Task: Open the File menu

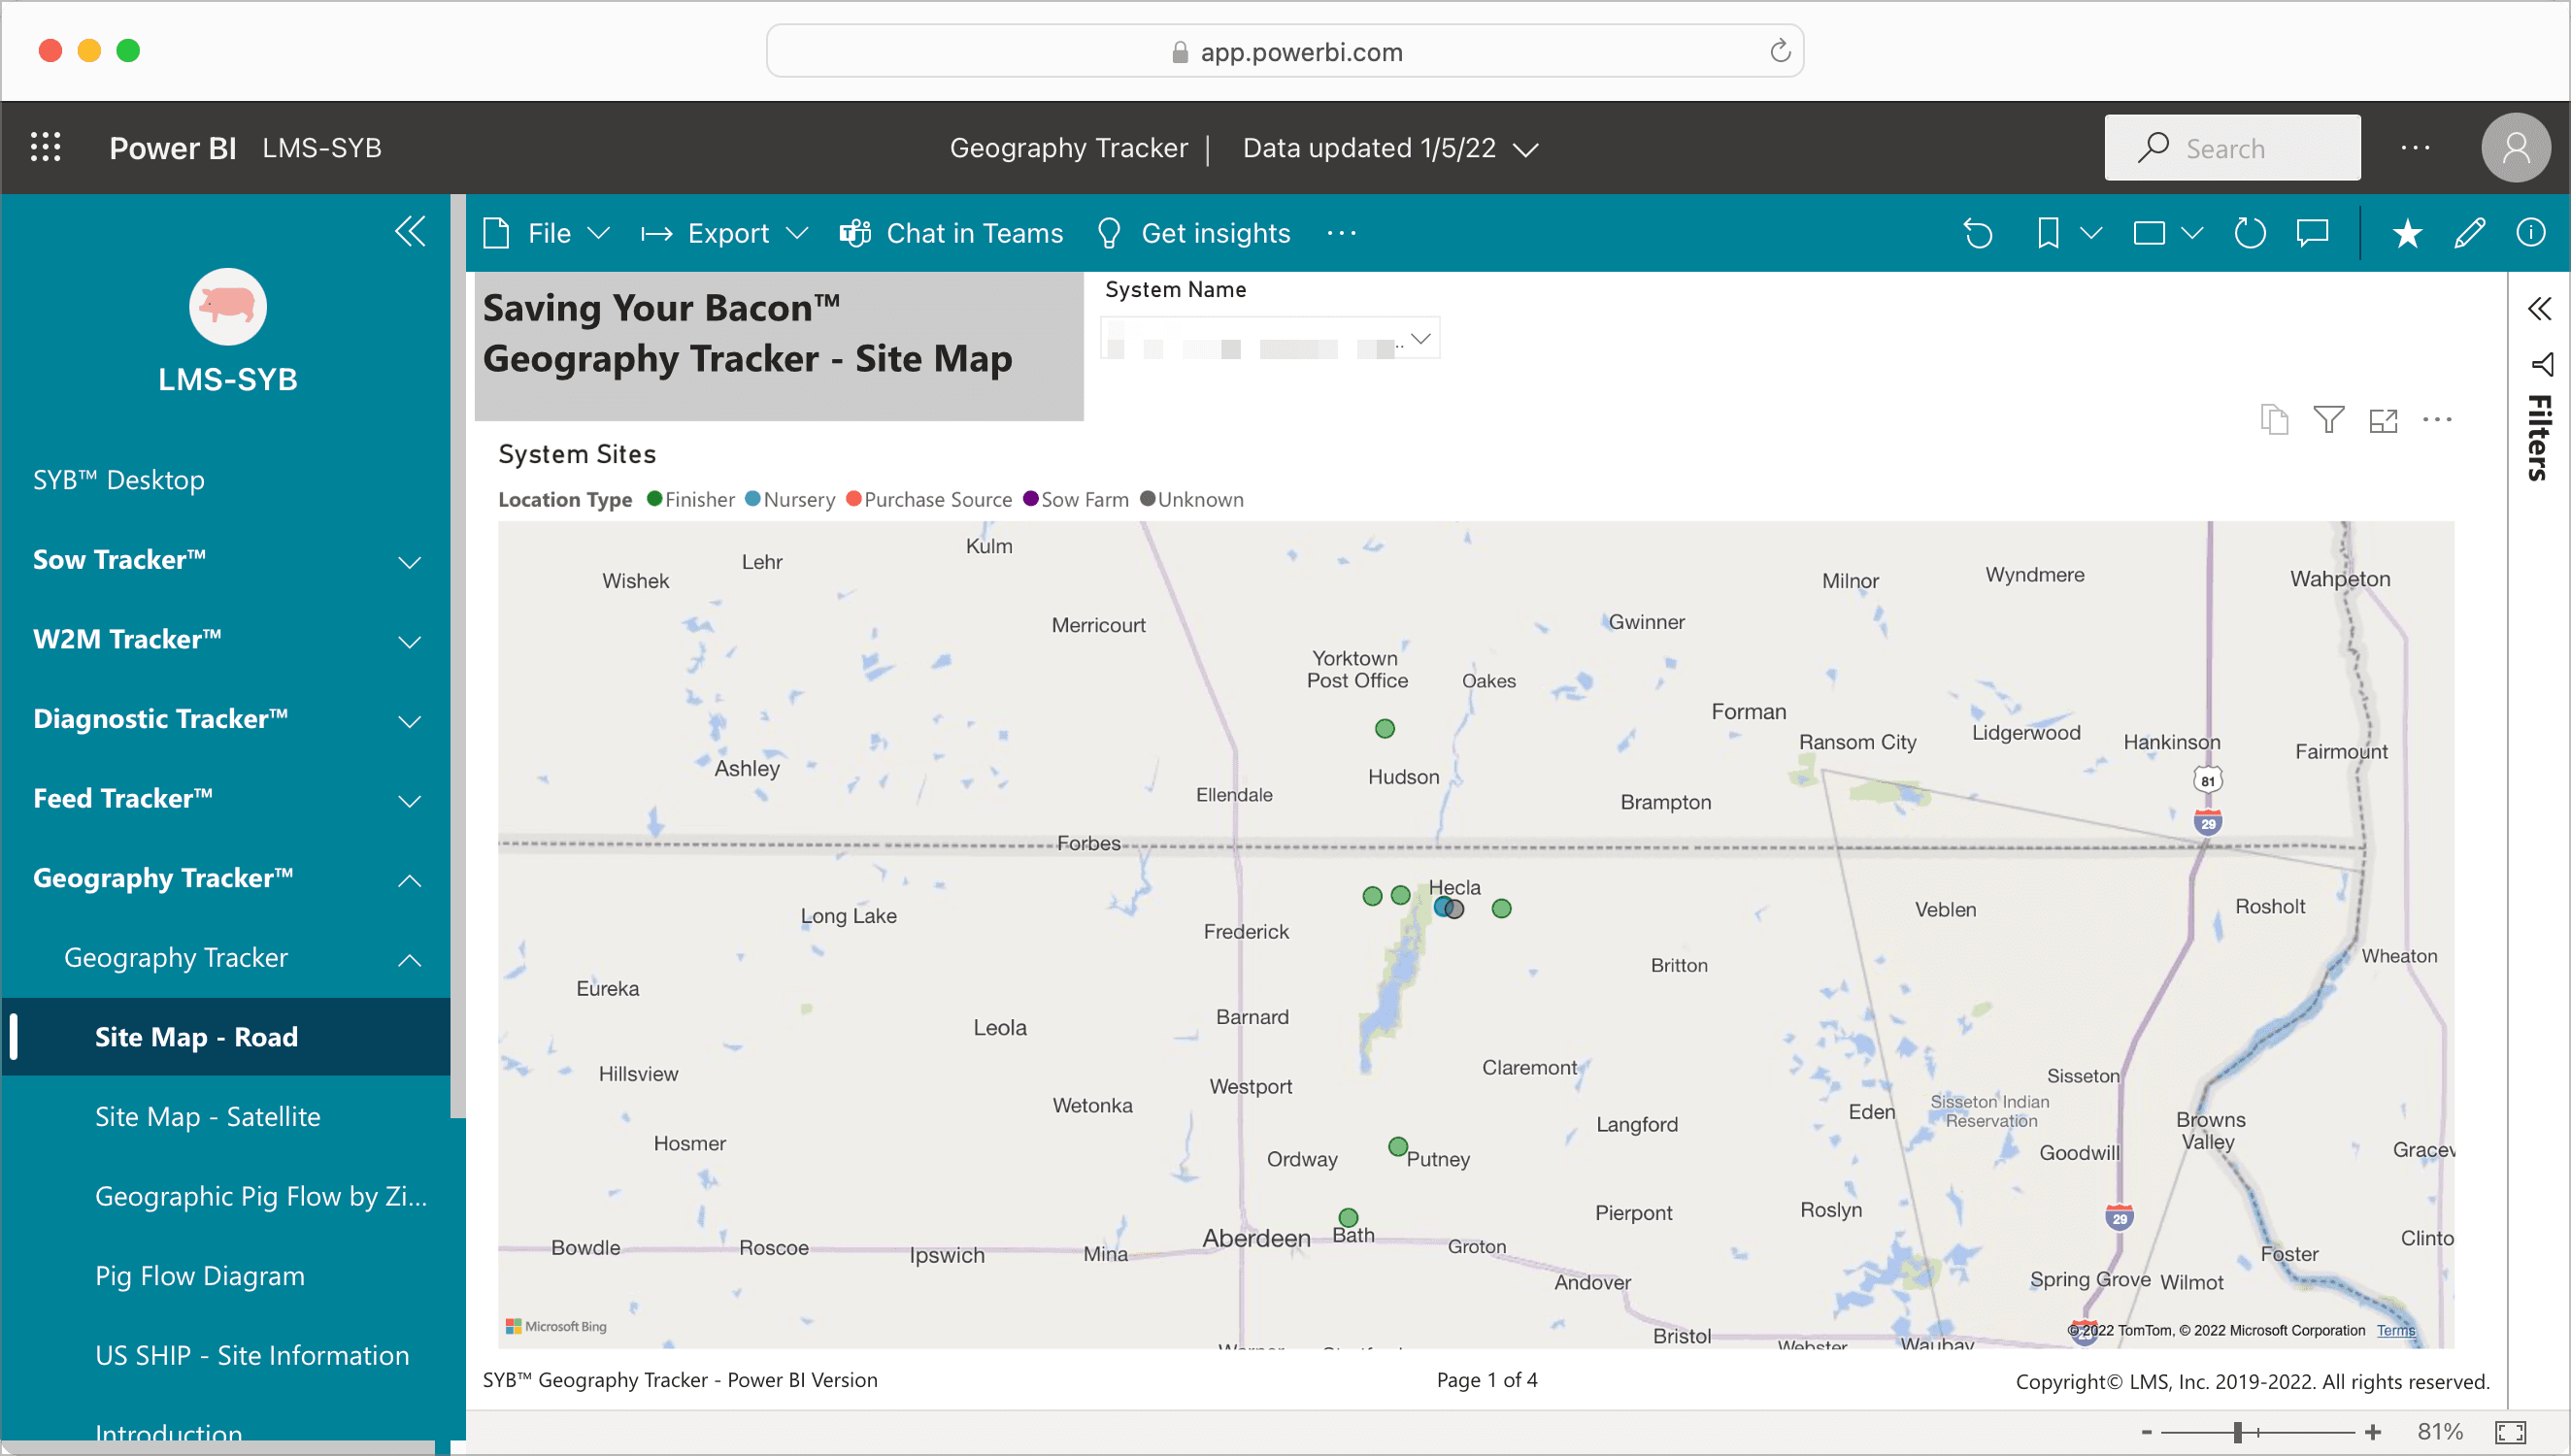Action: pyautogui.click(x=547, y=233)
